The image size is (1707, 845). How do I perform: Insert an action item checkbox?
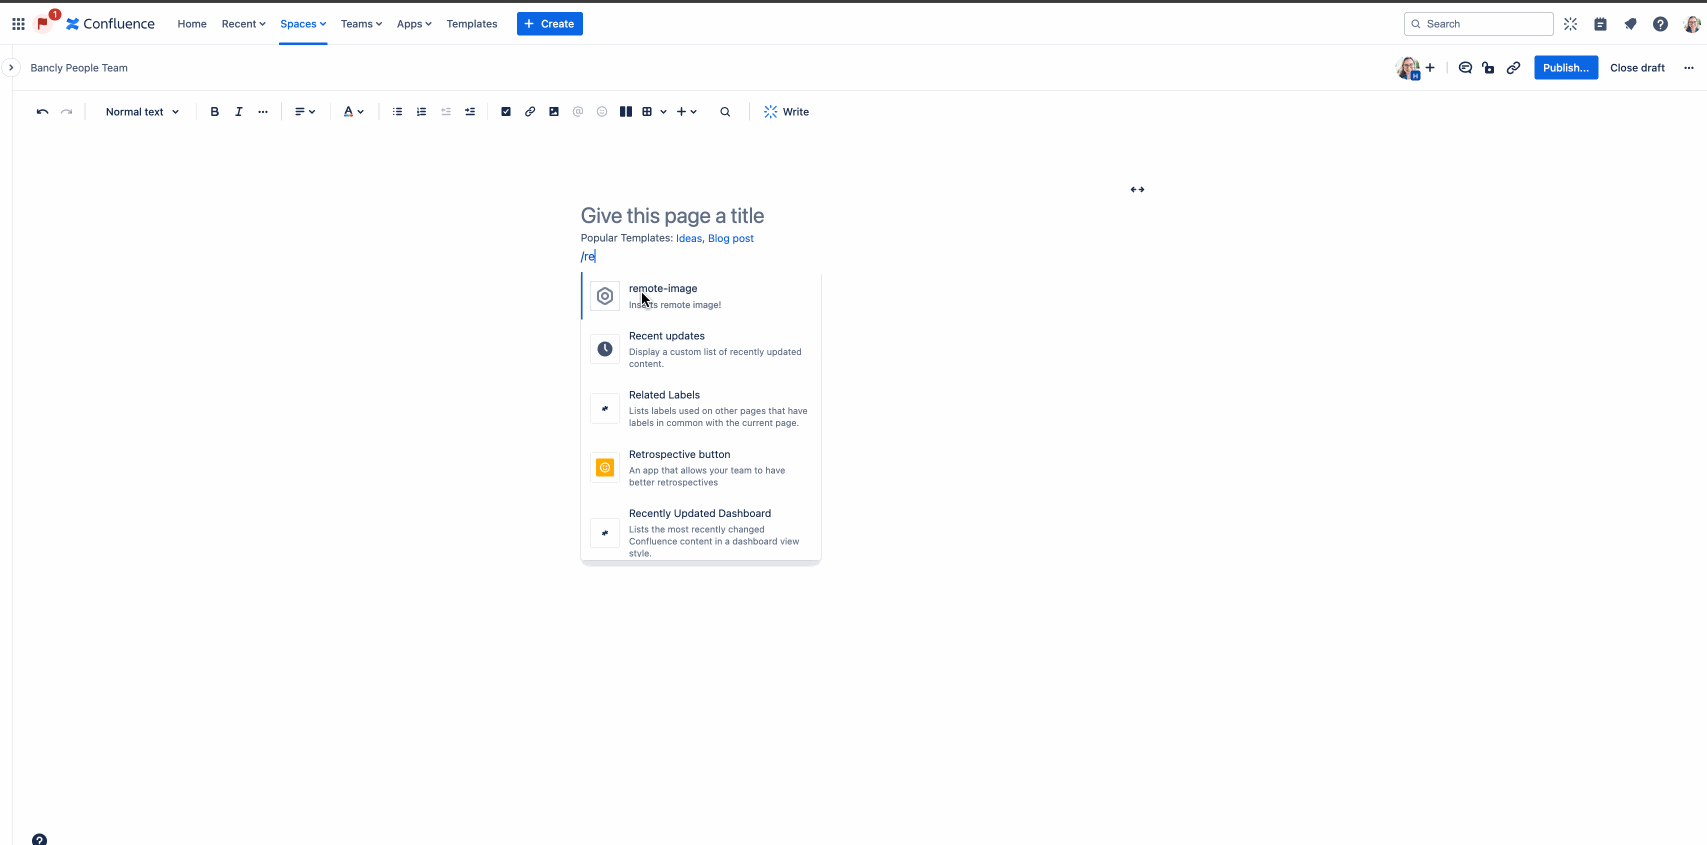506,112
